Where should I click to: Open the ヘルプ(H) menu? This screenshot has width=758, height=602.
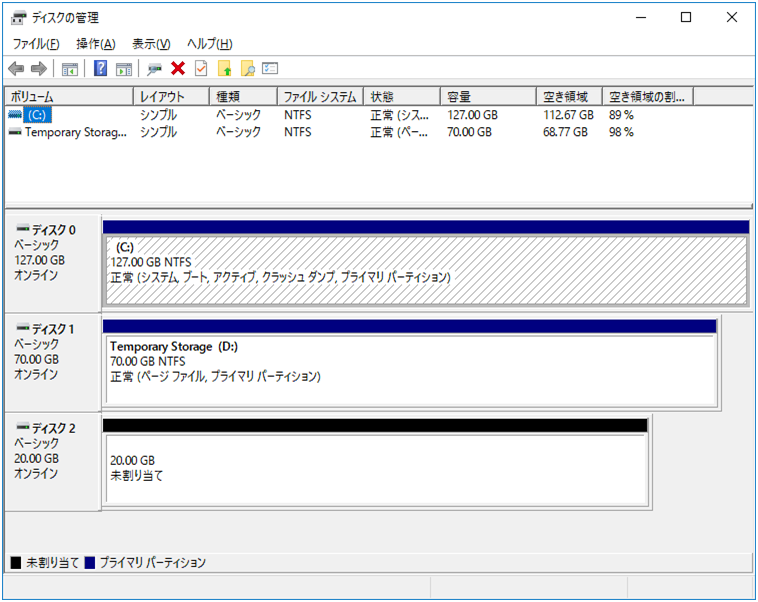click(210, 44)
